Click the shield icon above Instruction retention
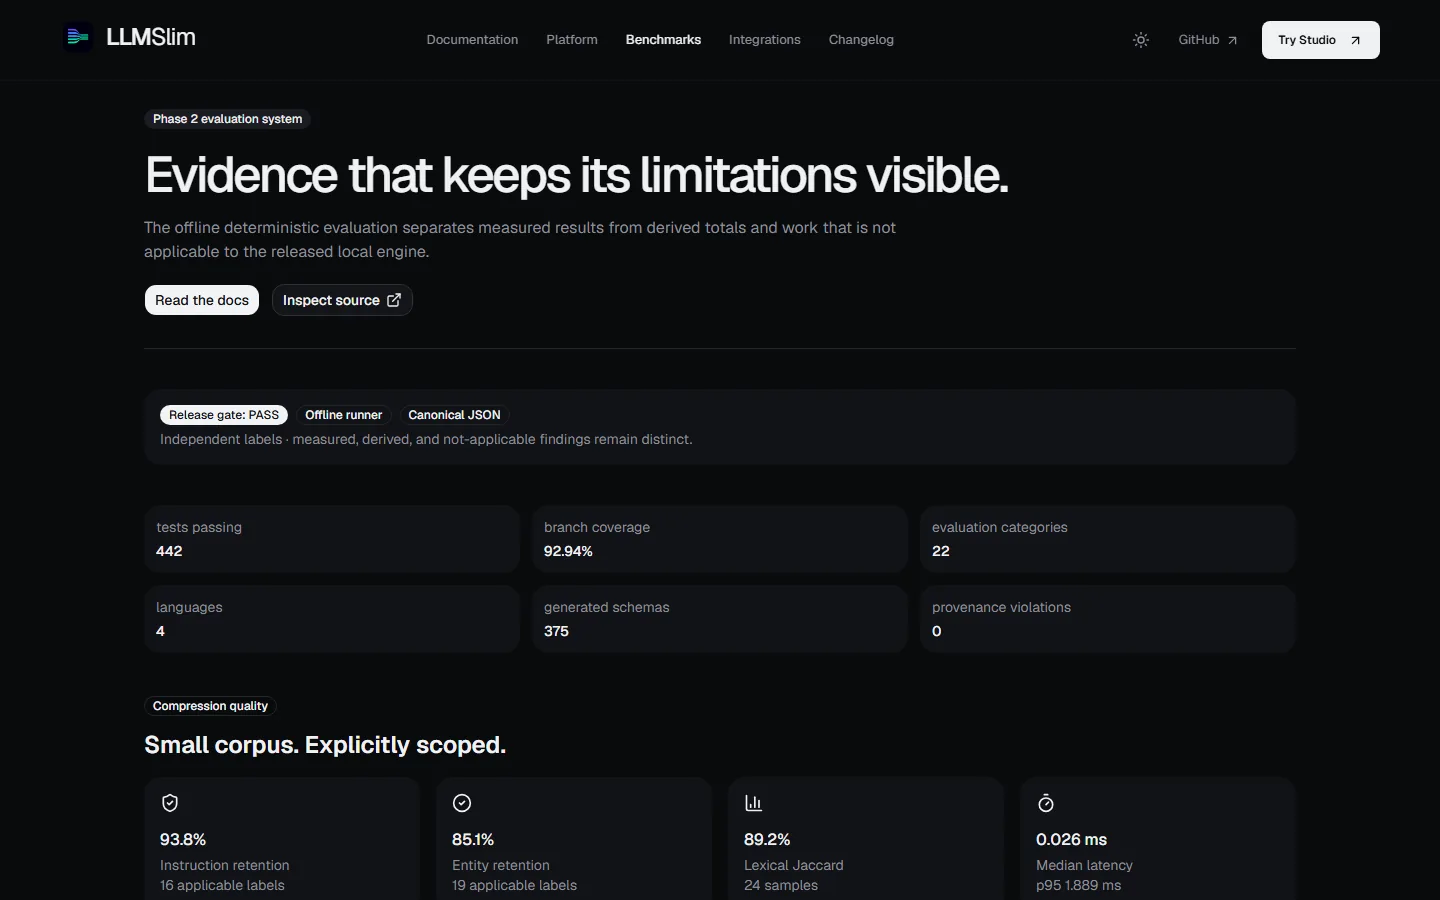The width and height of the screenshot is (1440, 900). [x=170, y=803]
